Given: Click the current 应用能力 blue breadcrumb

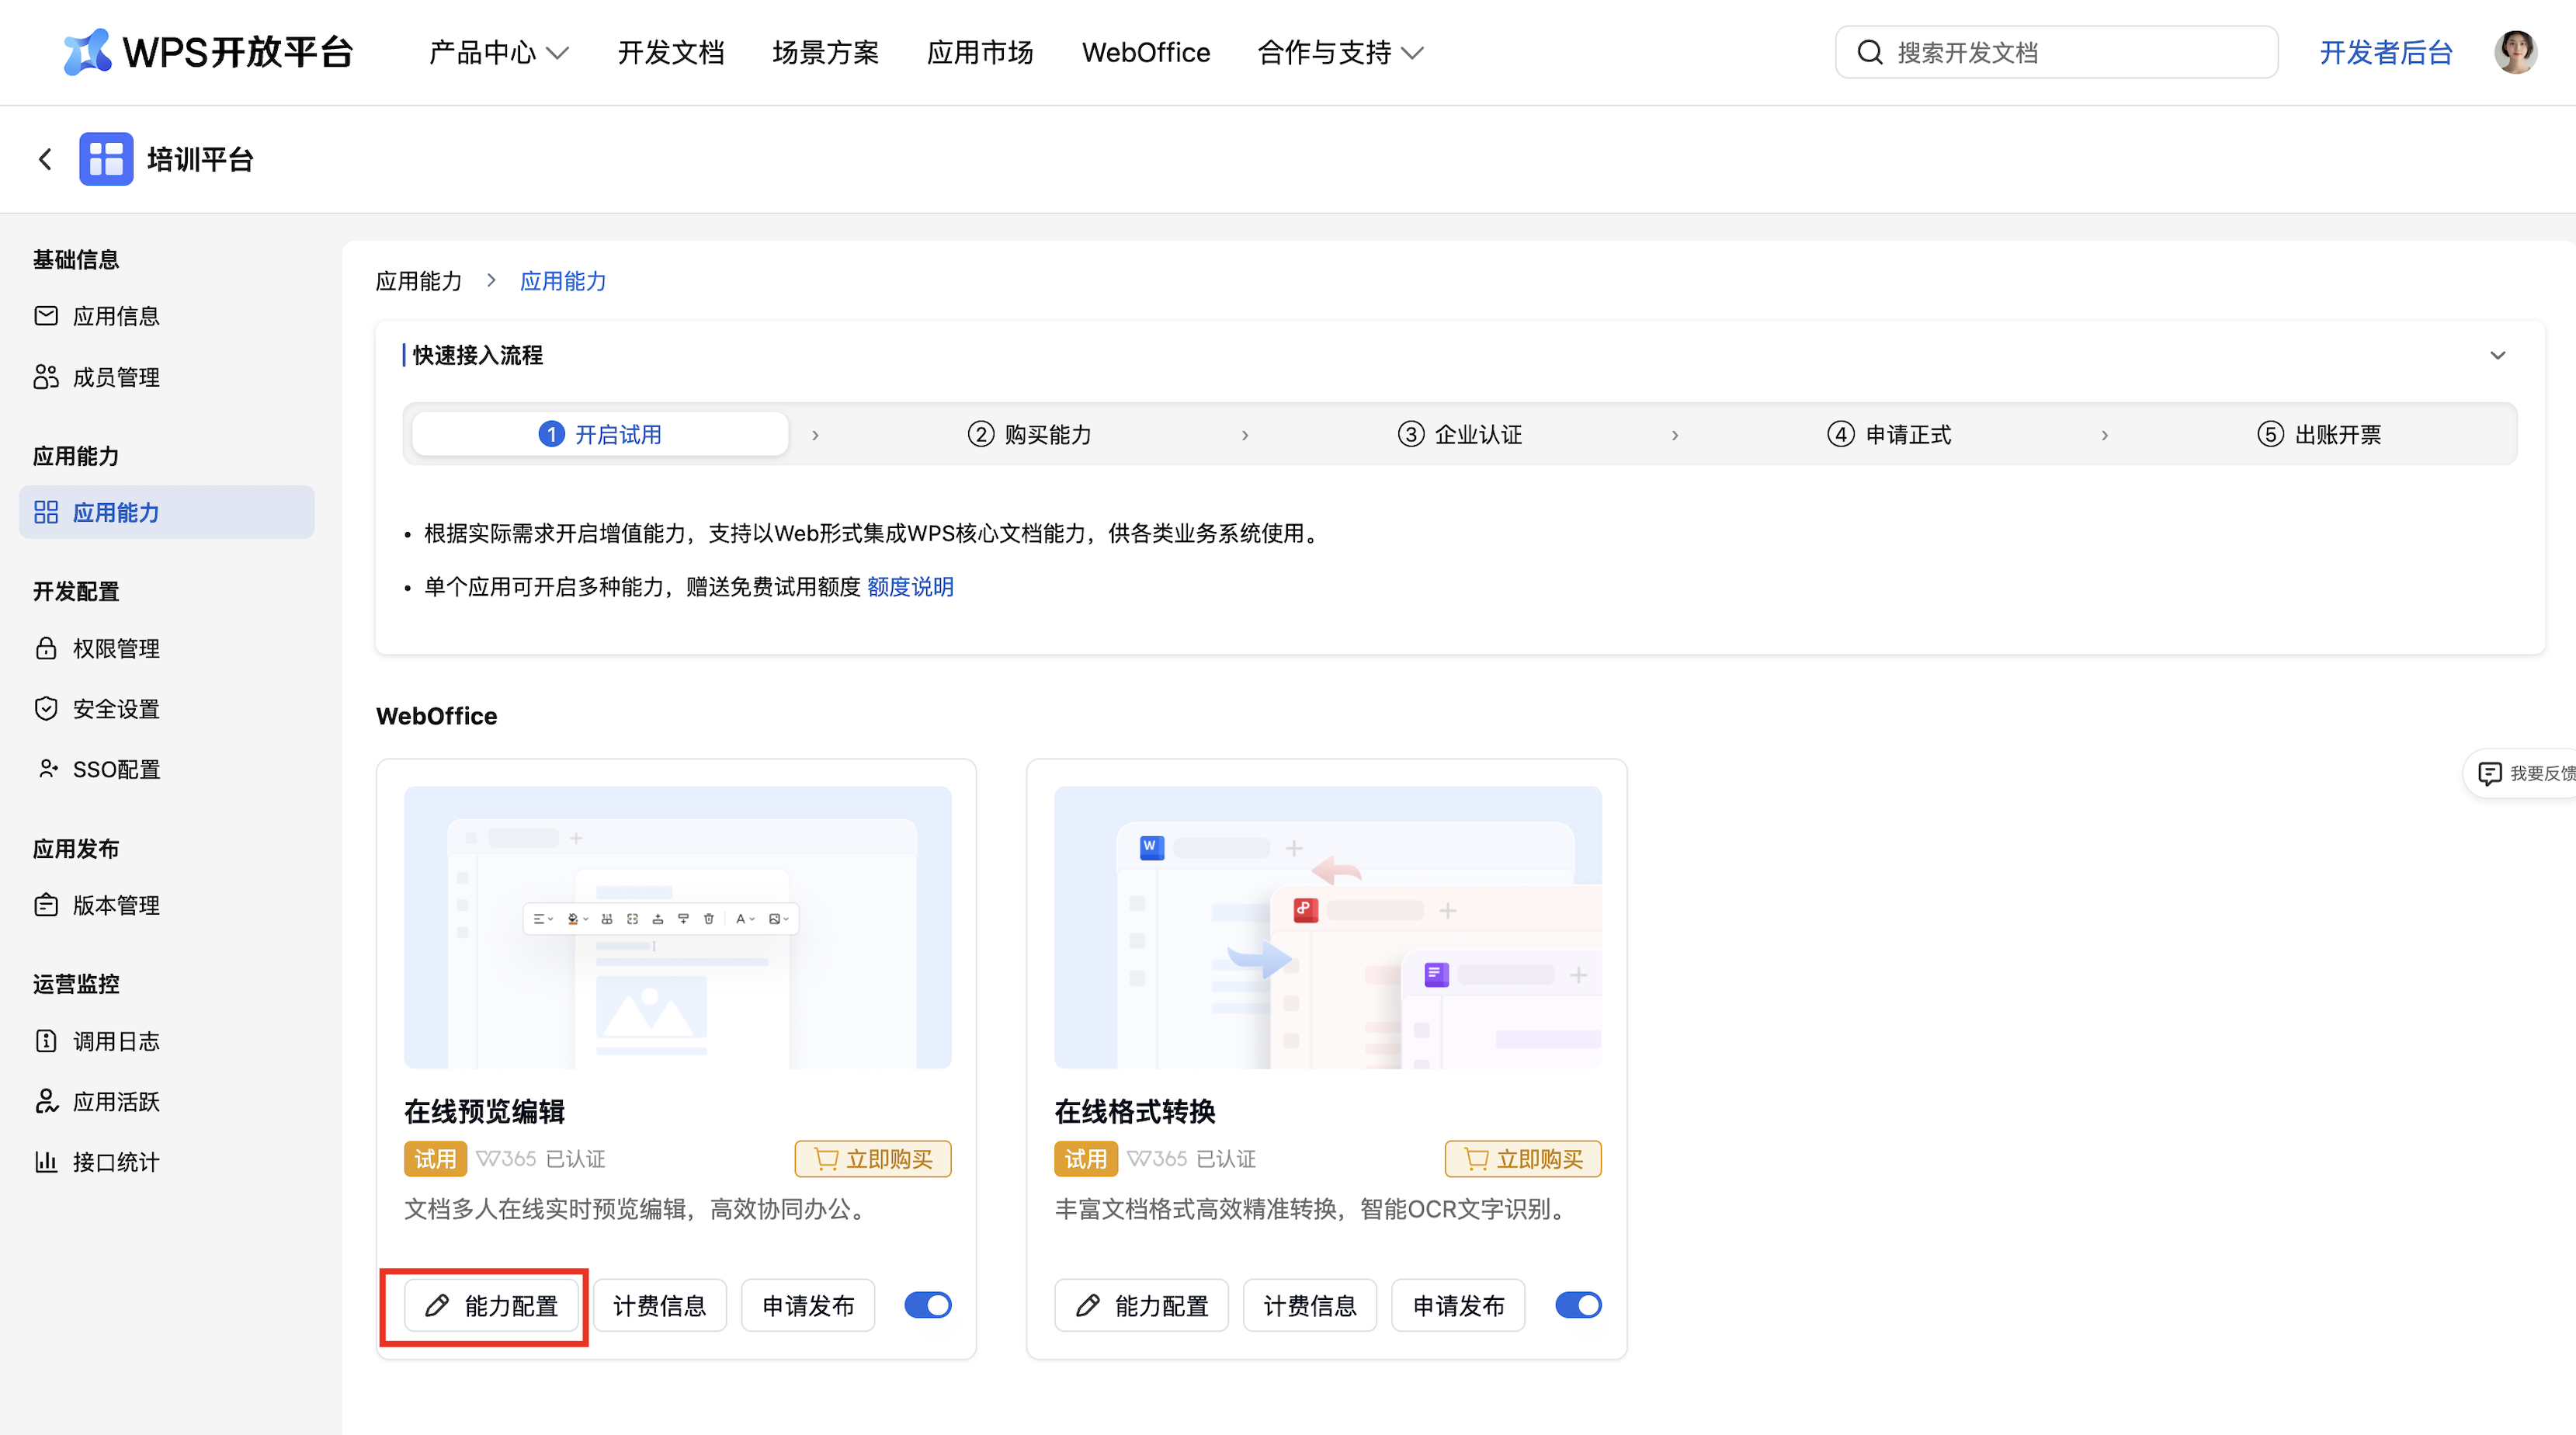Looking at the screenshot, I should (x=563, y=281).
